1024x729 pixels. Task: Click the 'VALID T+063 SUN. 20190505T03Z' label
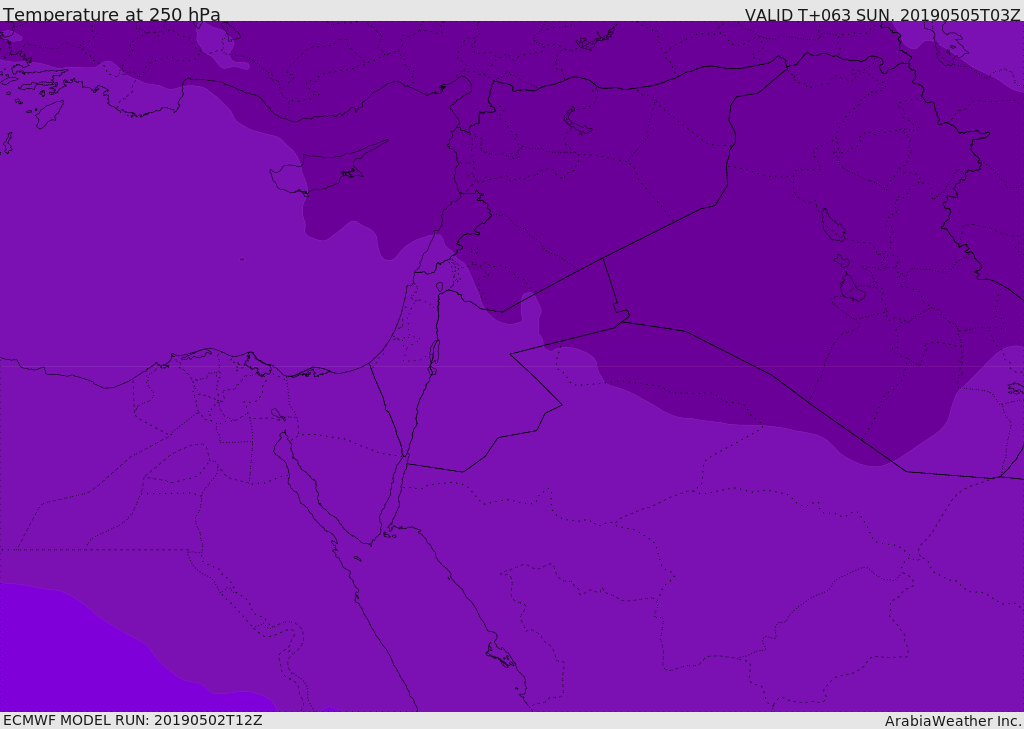click(x=882, y=14)
